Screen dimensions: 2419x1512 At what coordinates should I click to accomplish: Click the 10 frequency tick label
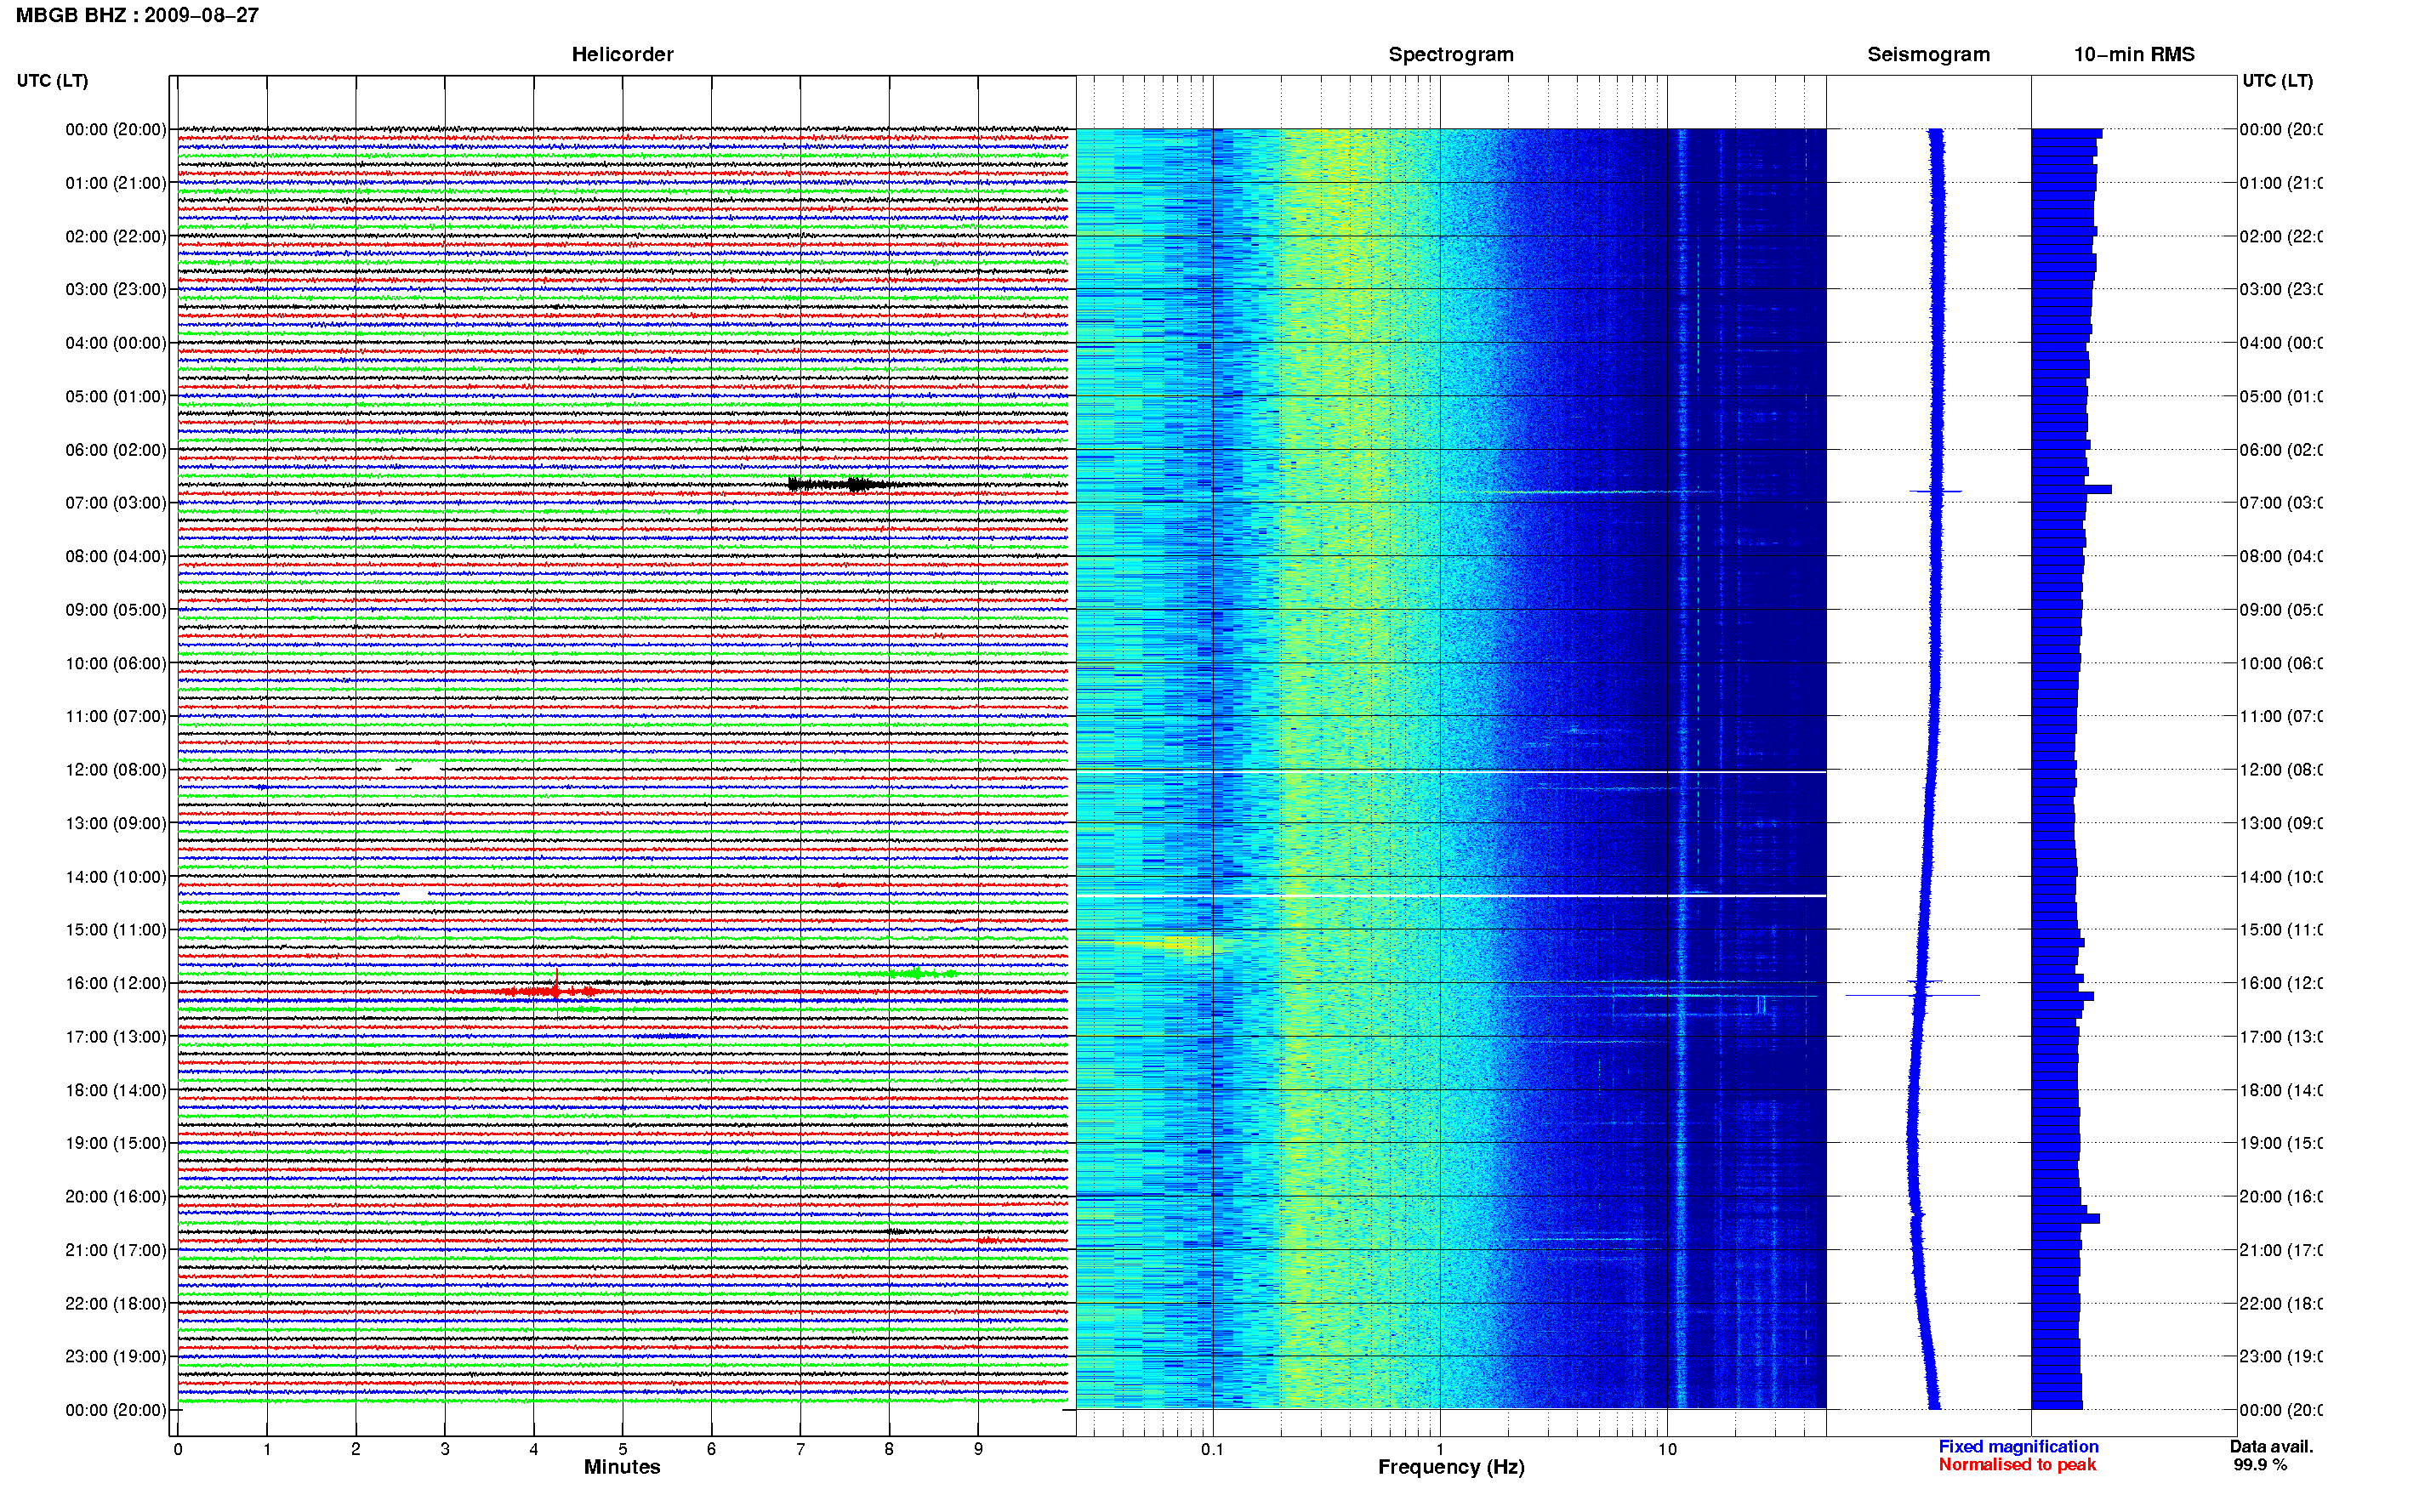click(x=1667, y=1449)
